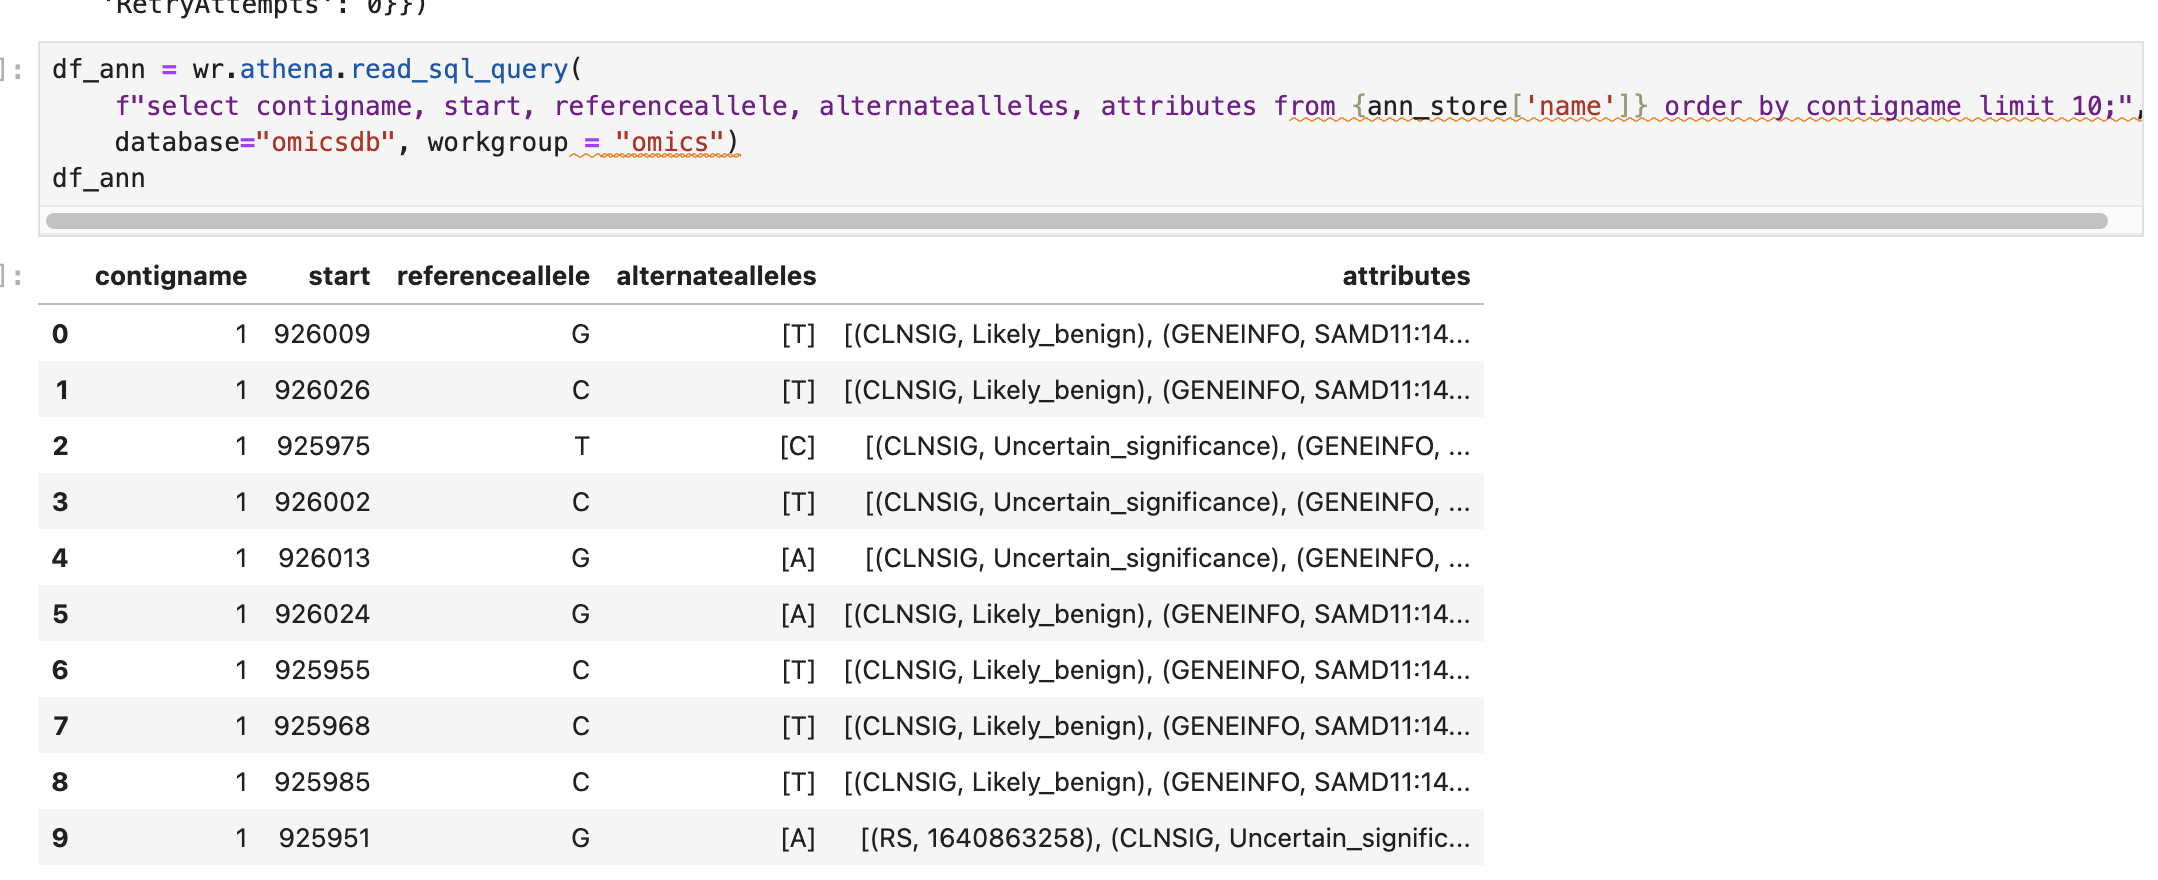This screenshot has height=880, width=2158.
Task: Click the 'start' column header
Action: tap(339, 276)
